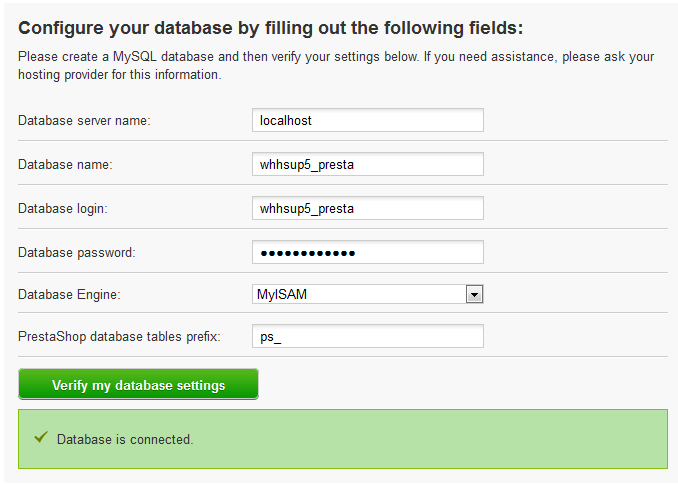The width and height of the screenshot is (678, 486).
Task: Click the "PrestaShop database tables prefix:" label
Action: tap(119, 337)
